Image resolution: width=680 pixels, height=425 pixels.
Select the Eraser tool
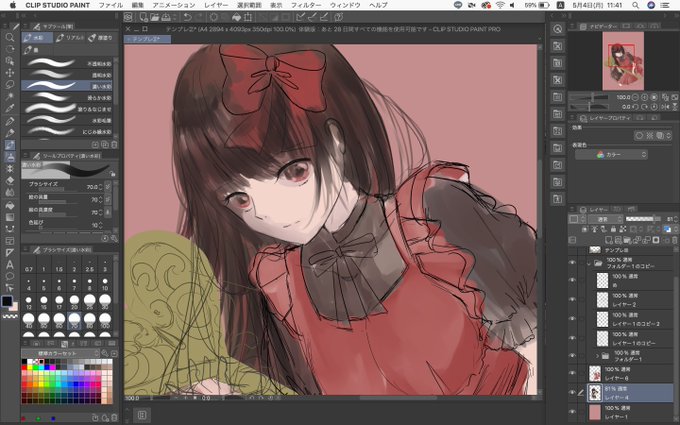[10, 181]
